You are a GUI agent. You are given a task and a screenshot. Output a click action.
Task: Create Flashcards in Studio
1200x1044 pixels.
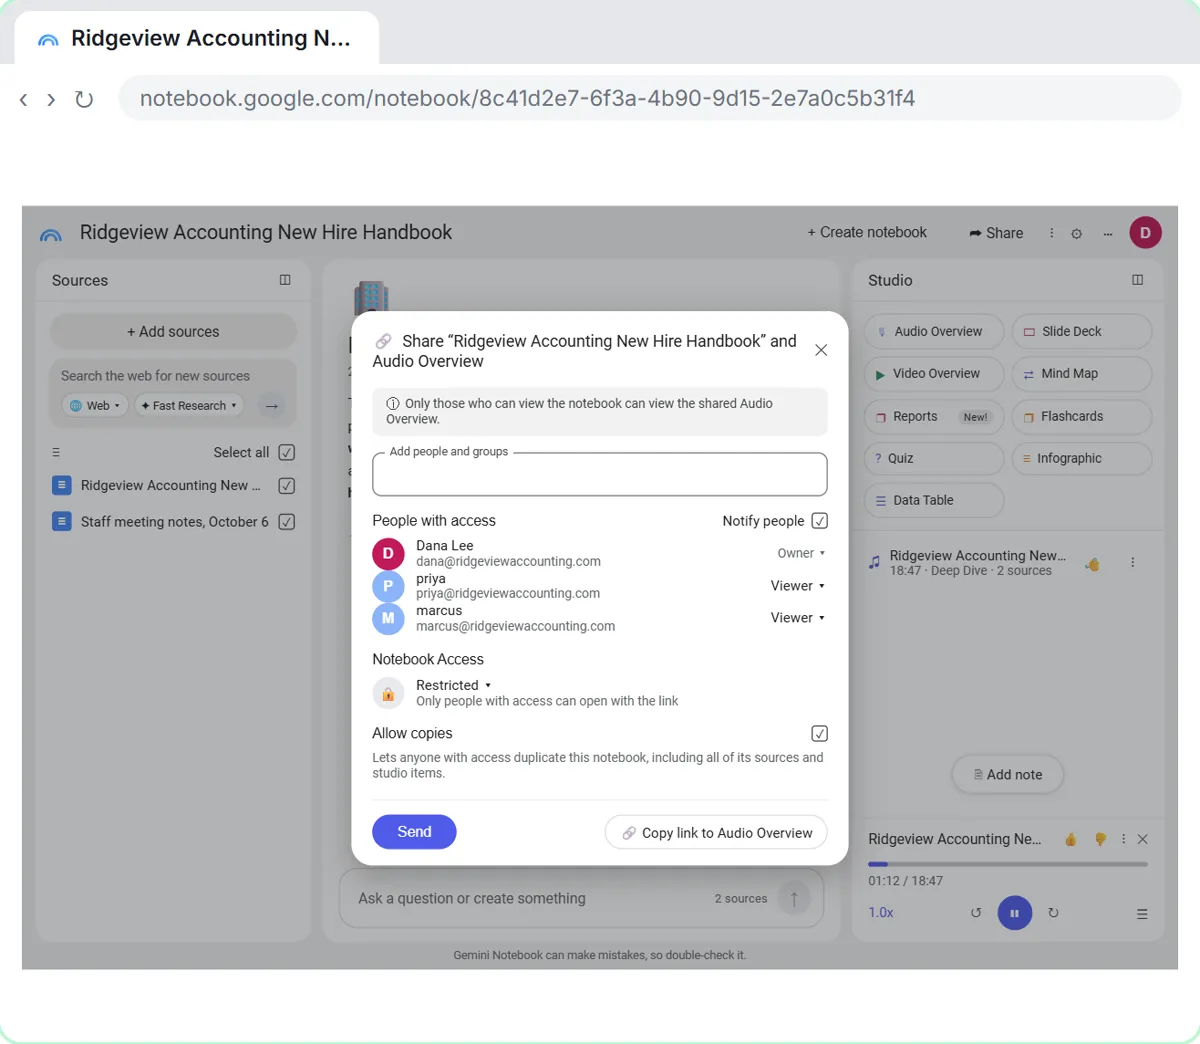click(1082, 417)
